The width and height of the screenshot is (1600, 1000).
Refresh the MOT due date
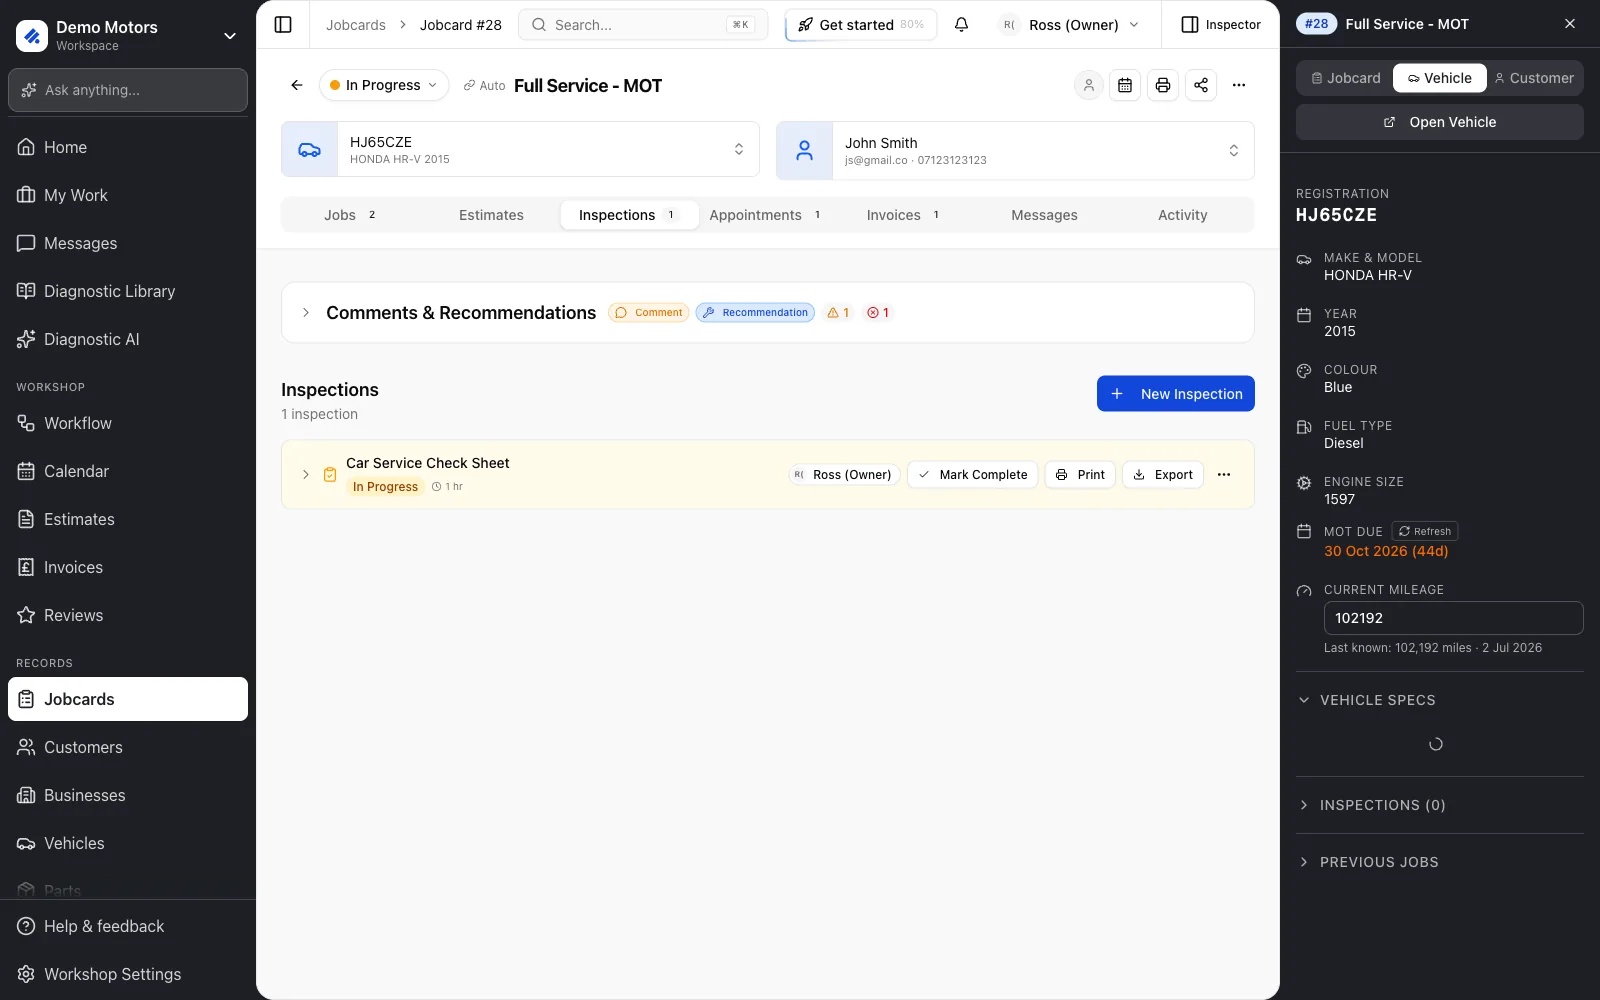(1425, 531)
